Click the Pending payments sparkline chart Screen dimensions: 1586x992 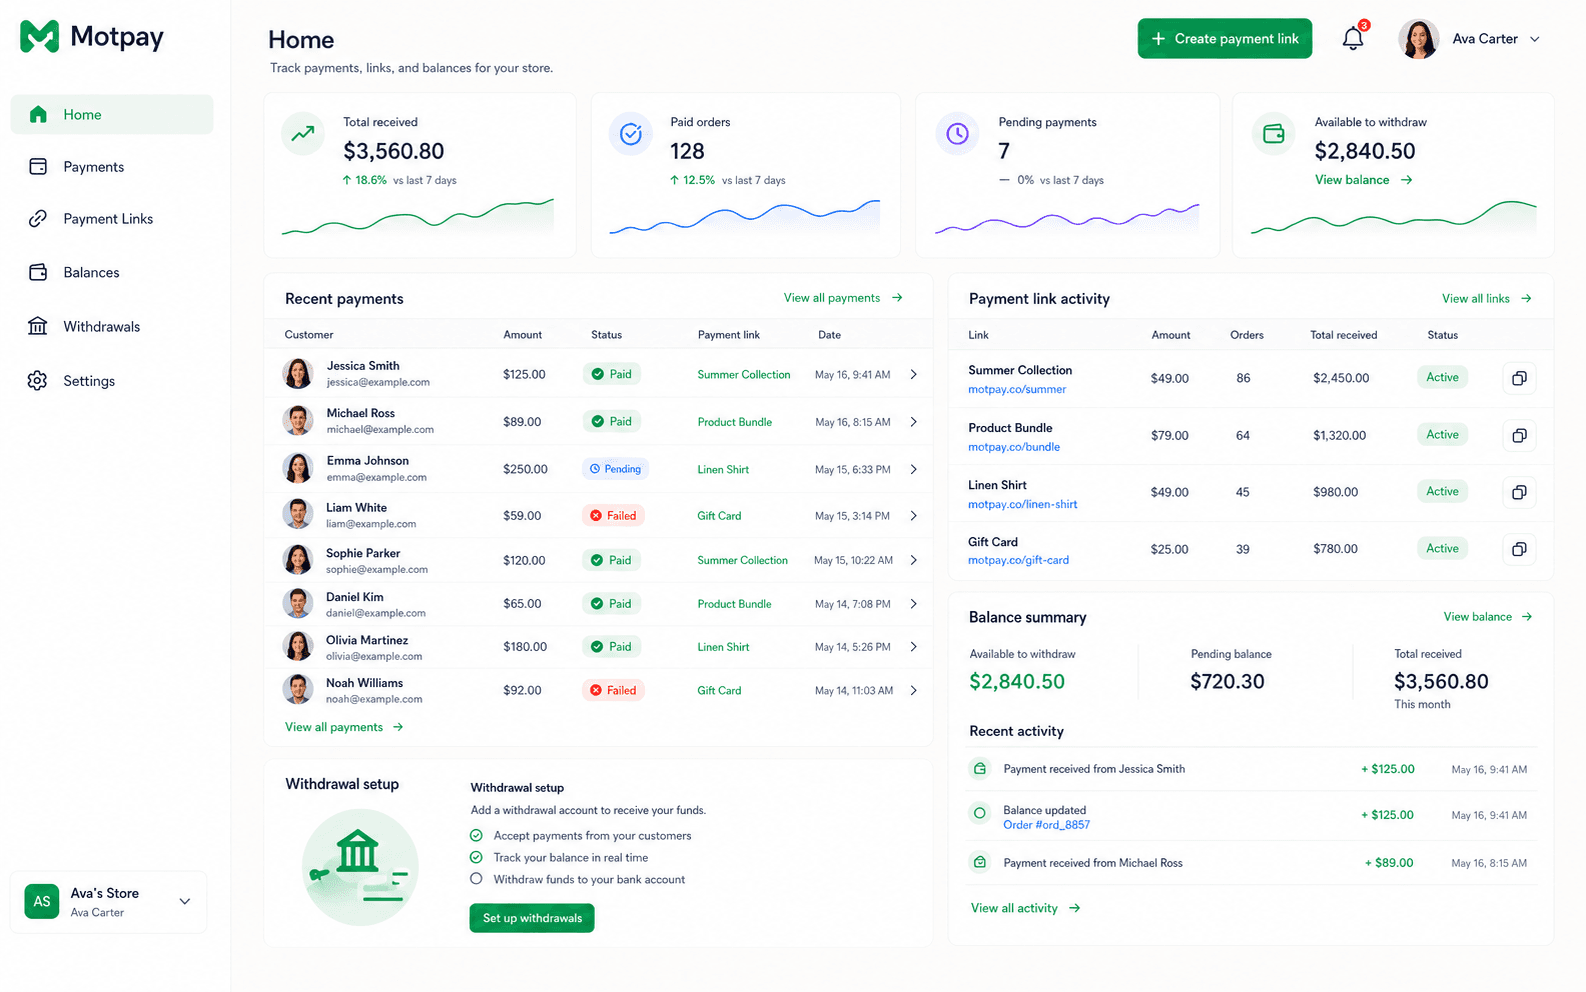(1067, 217)
